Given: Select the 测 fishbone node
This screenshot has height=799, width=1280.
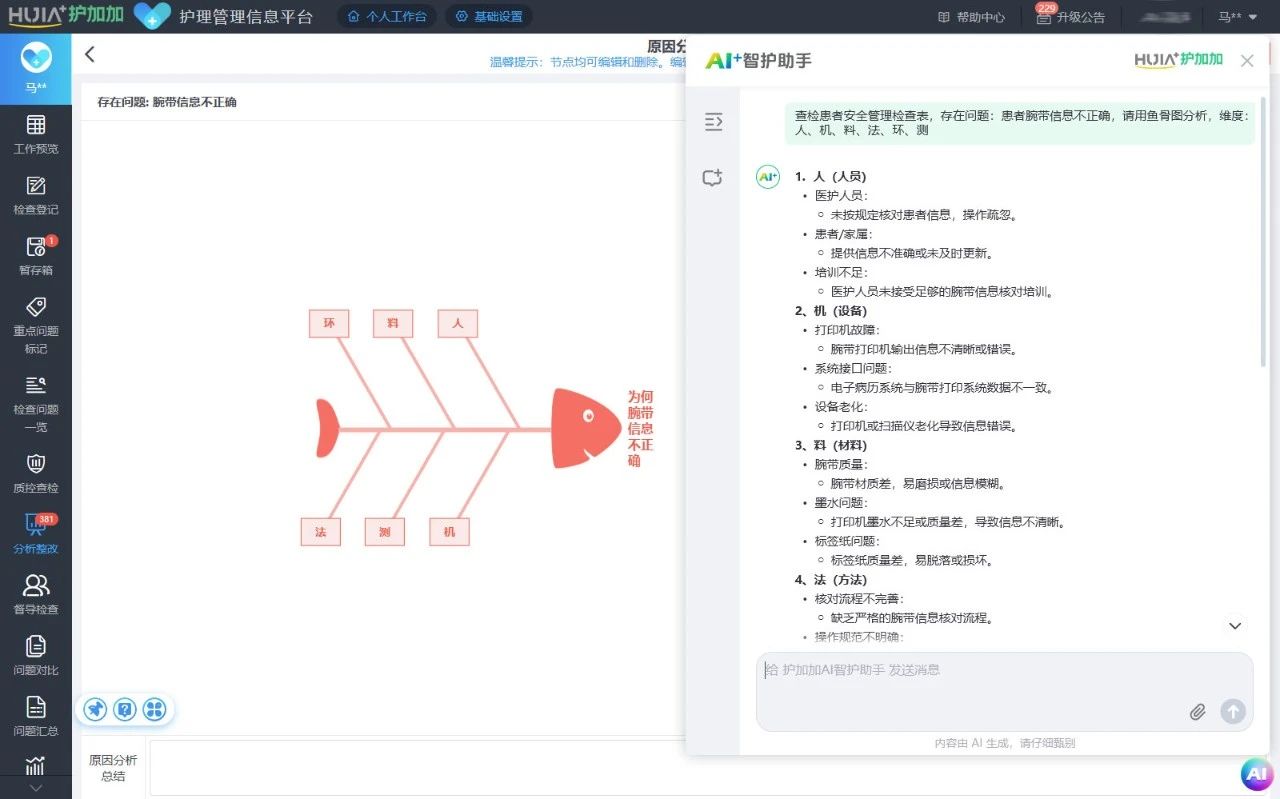Looking at the screenshot, I should [x=385, y=532].
